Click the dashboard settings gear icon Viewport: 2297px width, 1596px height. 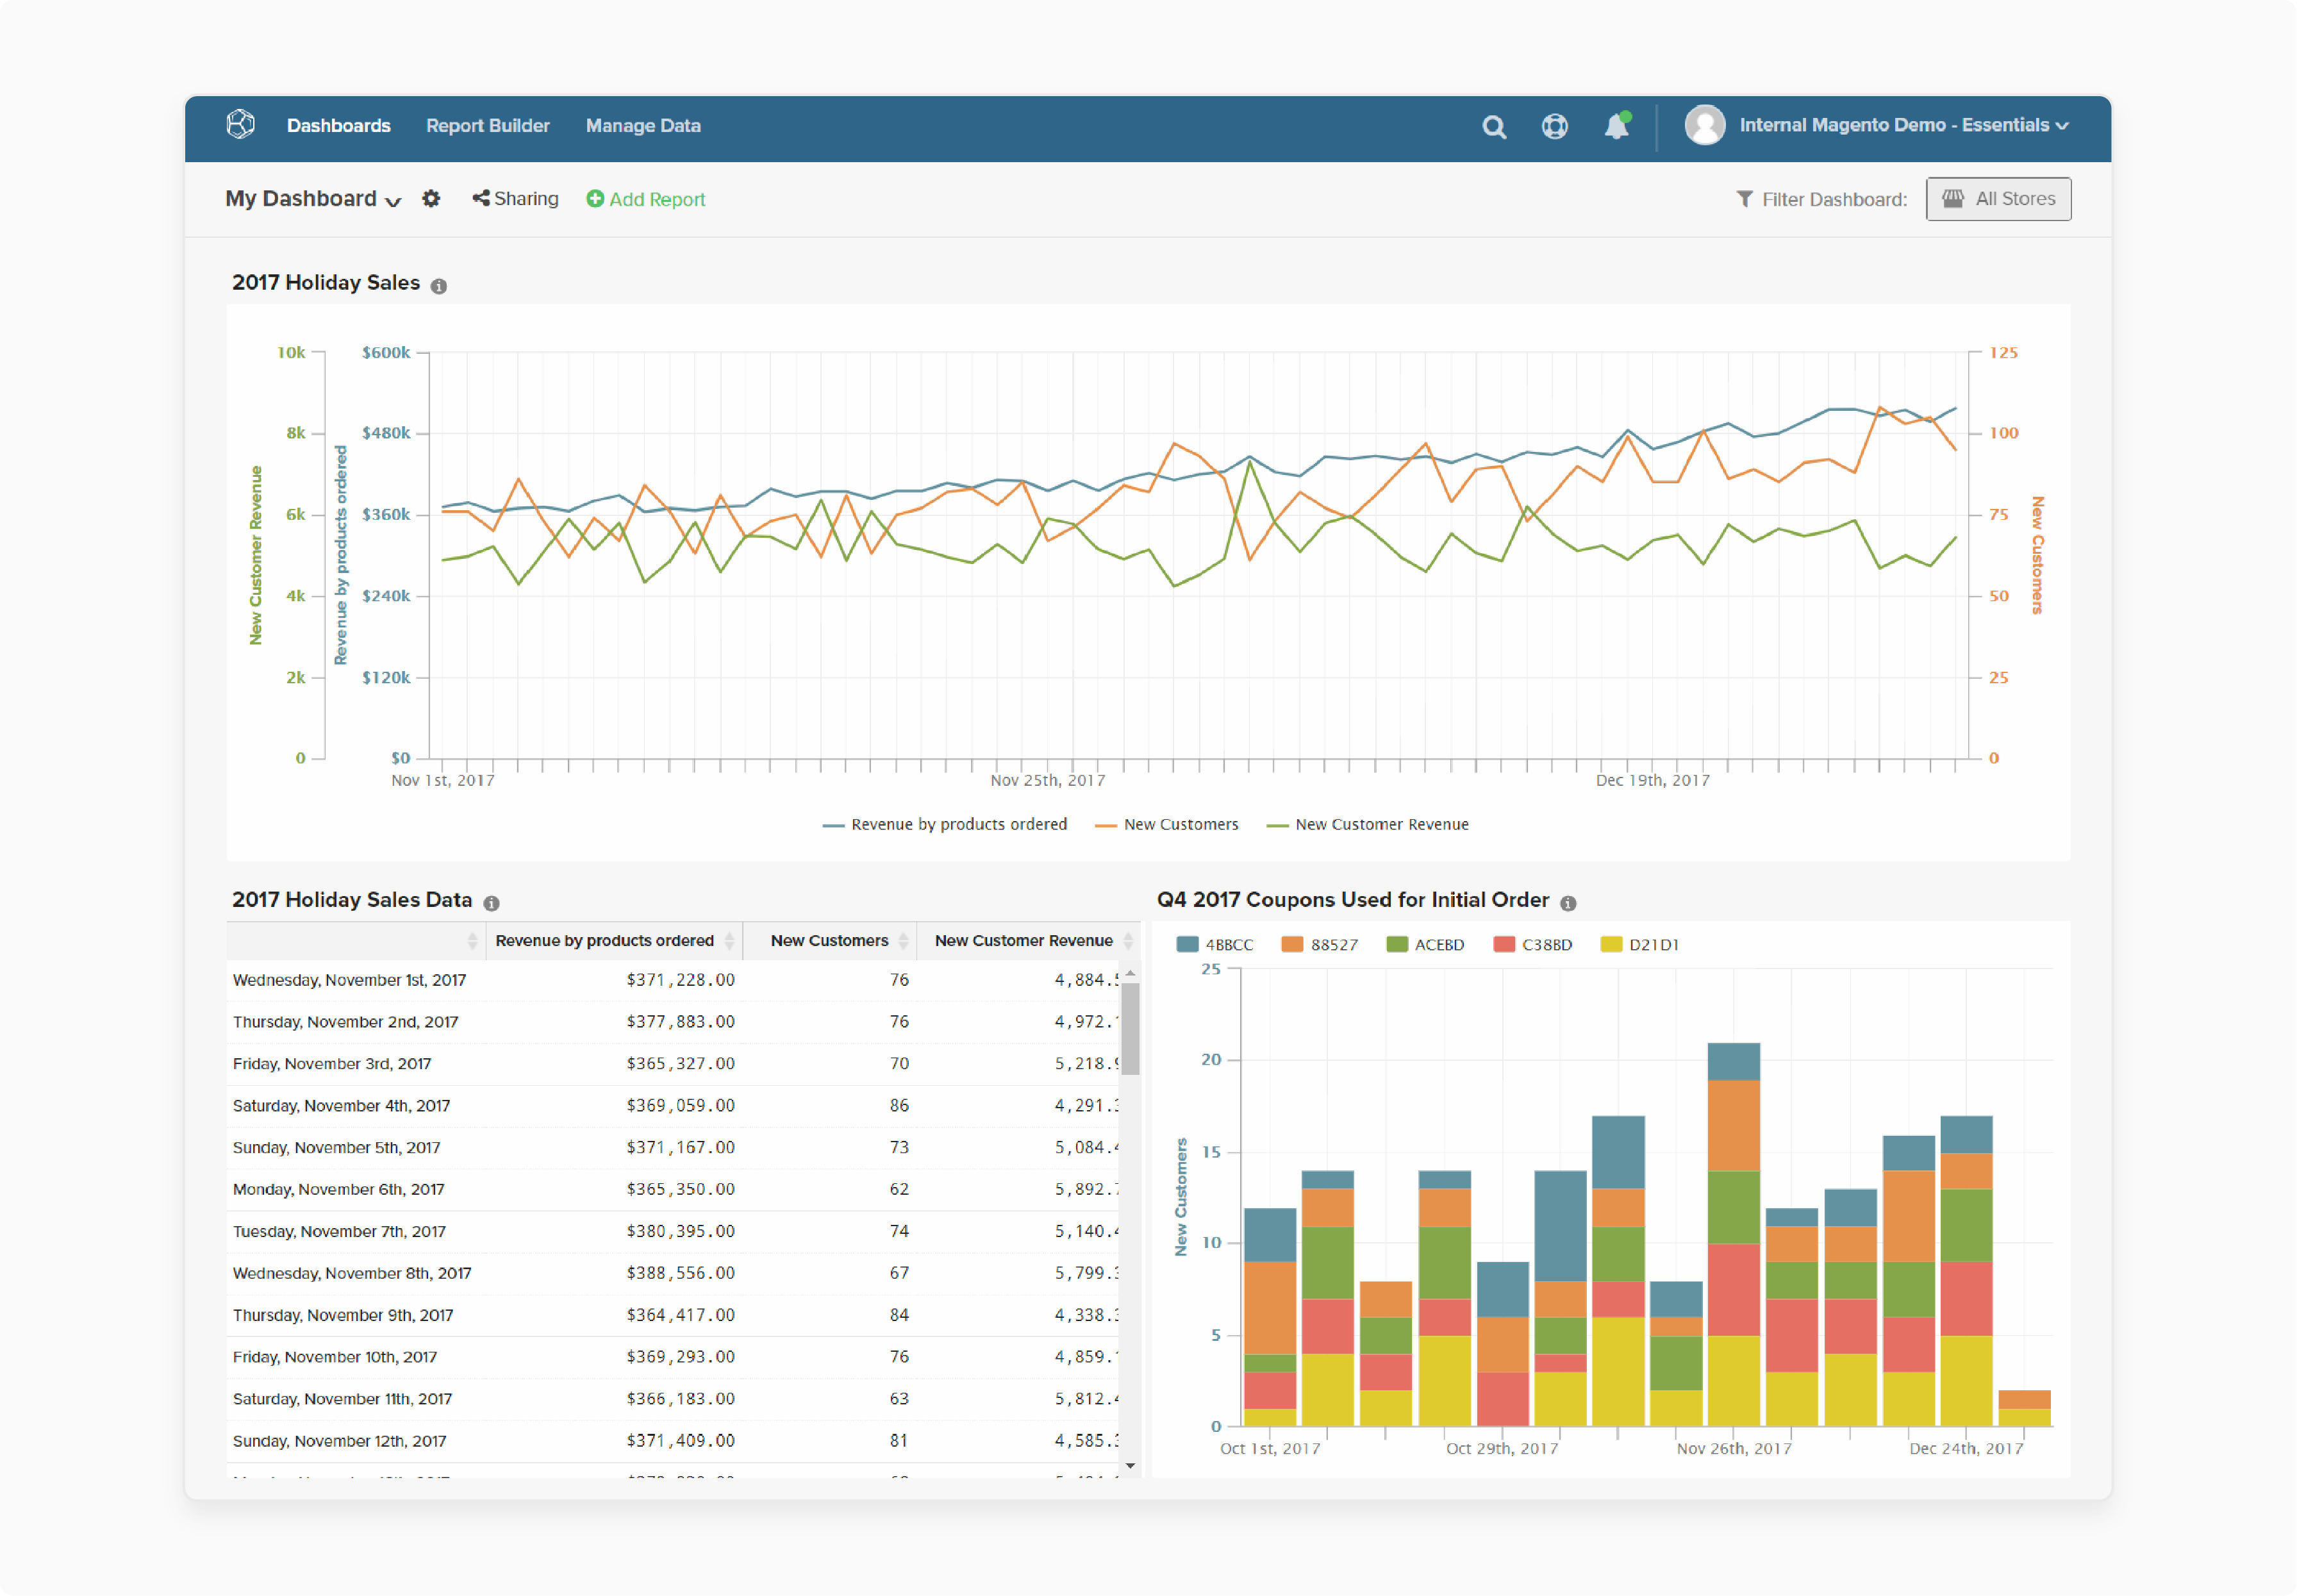coord(431,198)
